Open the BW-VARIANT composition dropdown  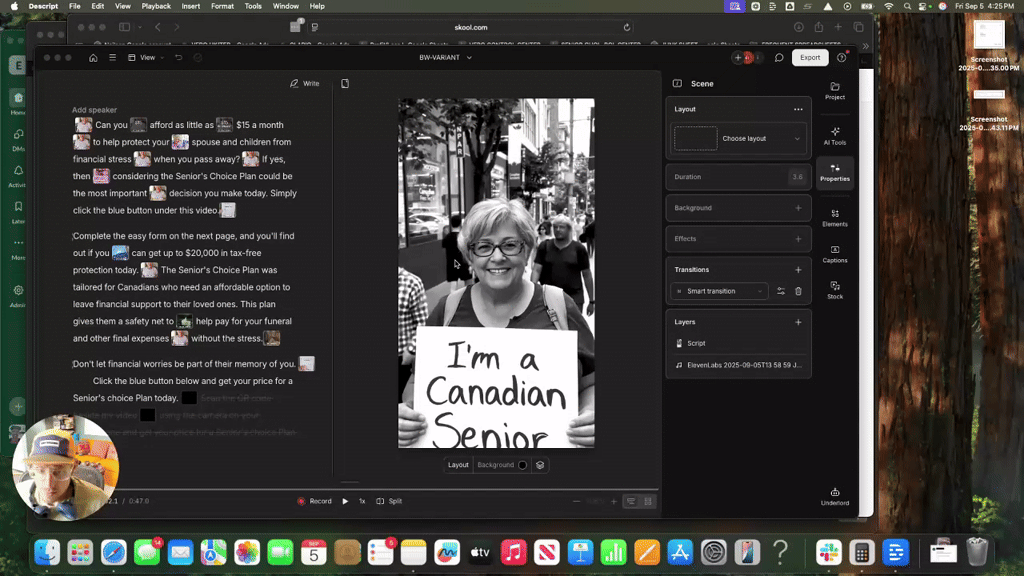coord(445,57)
